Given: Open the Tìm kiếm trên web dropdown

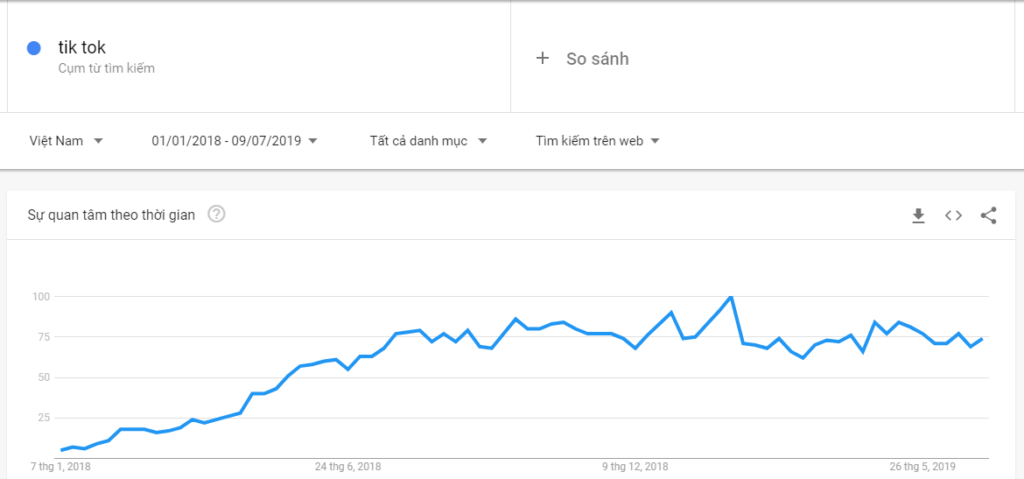Looking at the screenshot, I should point(598,140).
